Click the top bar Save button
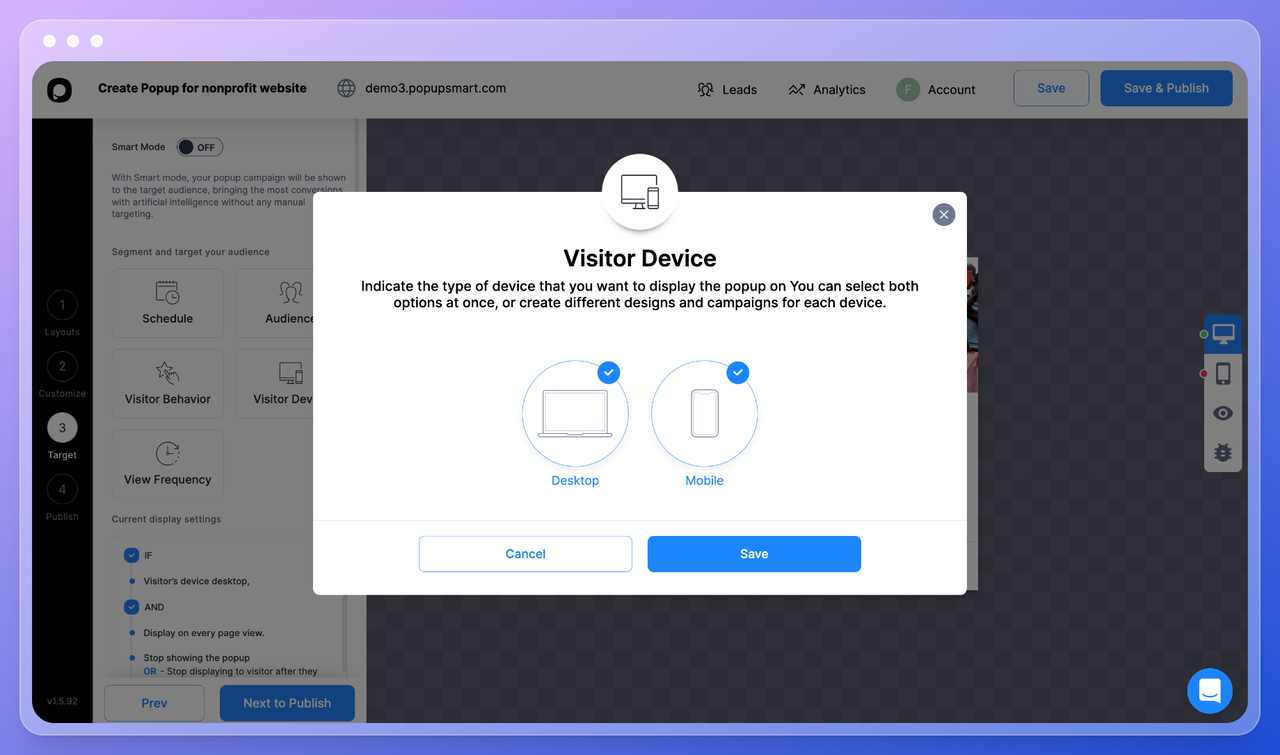The width and height of the screenshot is (1280, 755). [x=1051, y=88]
